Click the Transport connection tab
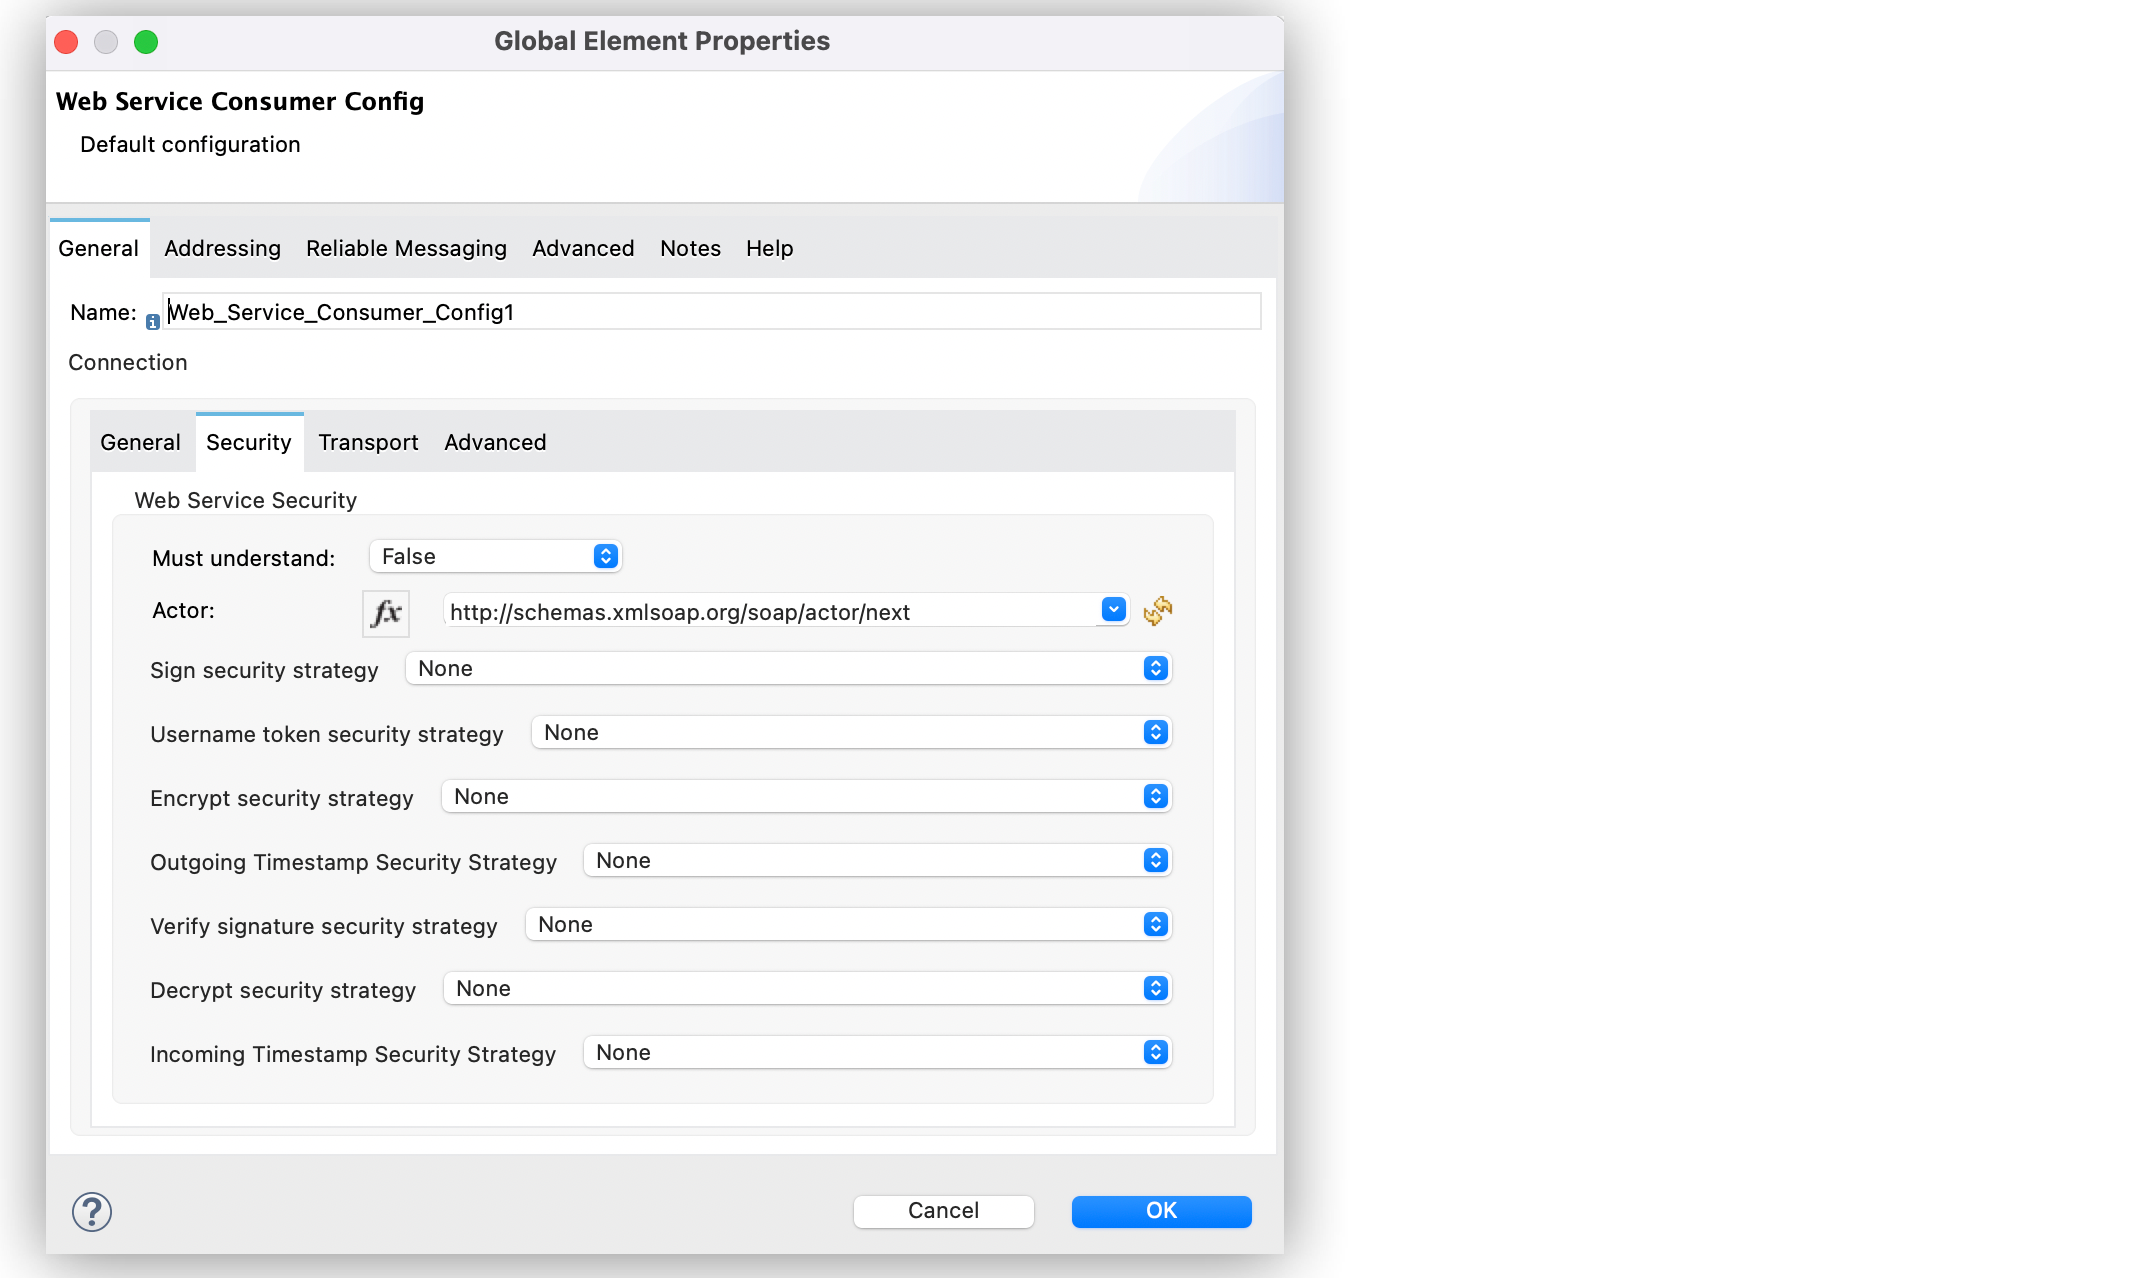The height and width of the screenshot is (1278, 2142). pos(367,441)
